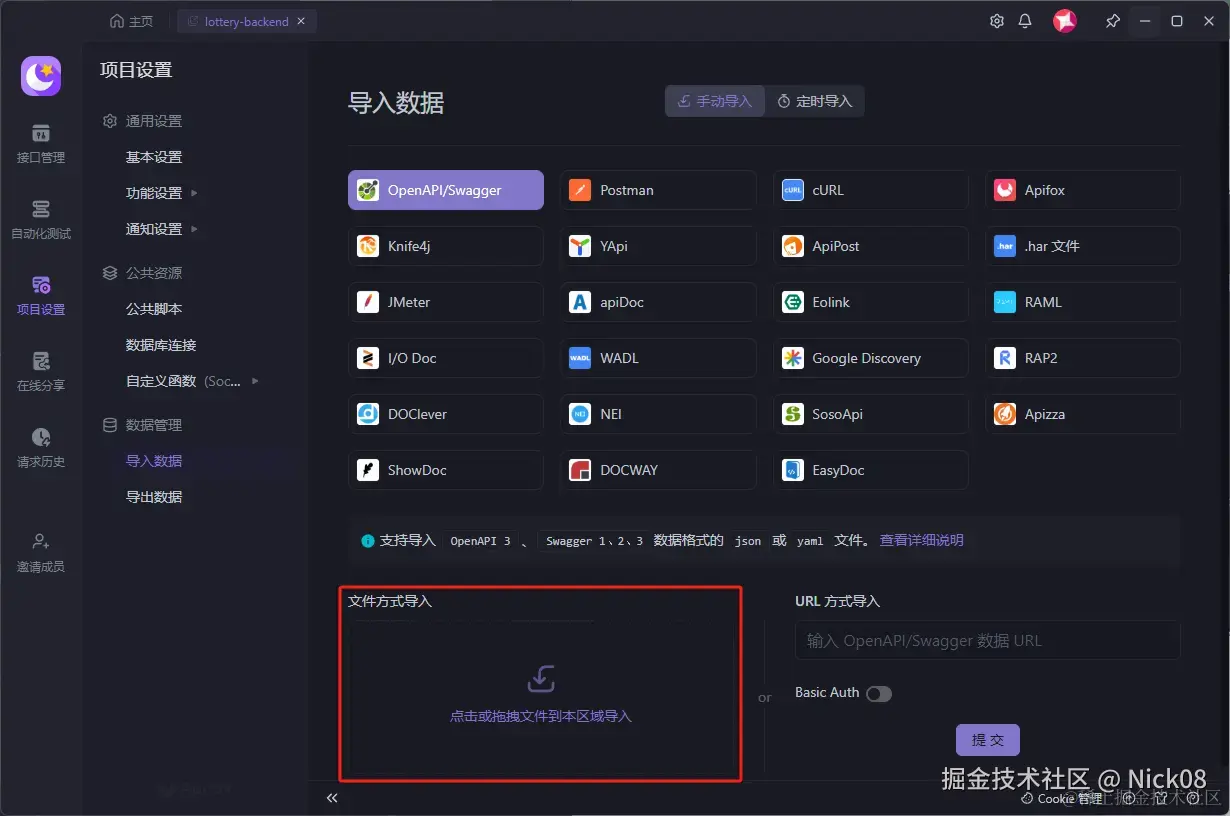Select YApi import format

coord(658,246)
